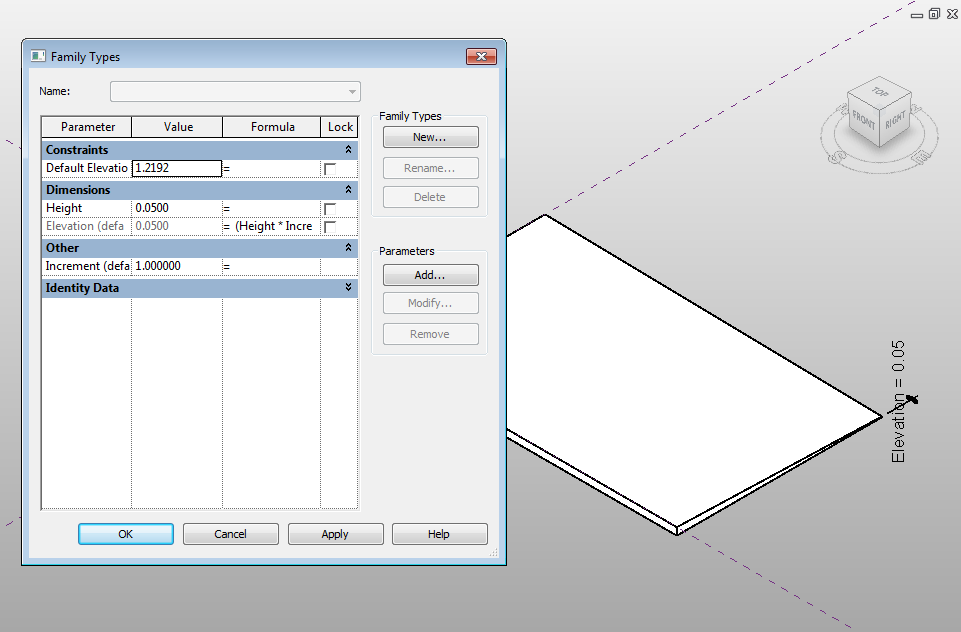
Task: Select the Default Elevation parameter name
Action: coord(86,168)
